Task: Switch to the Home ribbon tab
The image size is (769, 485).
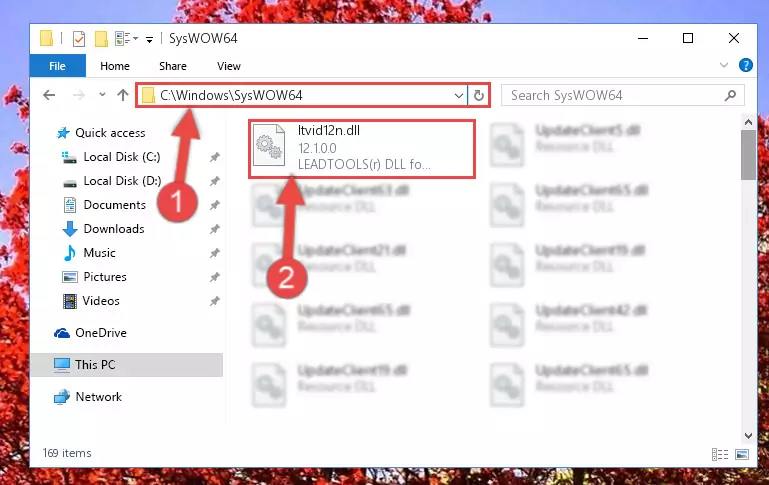Action: 115,66
